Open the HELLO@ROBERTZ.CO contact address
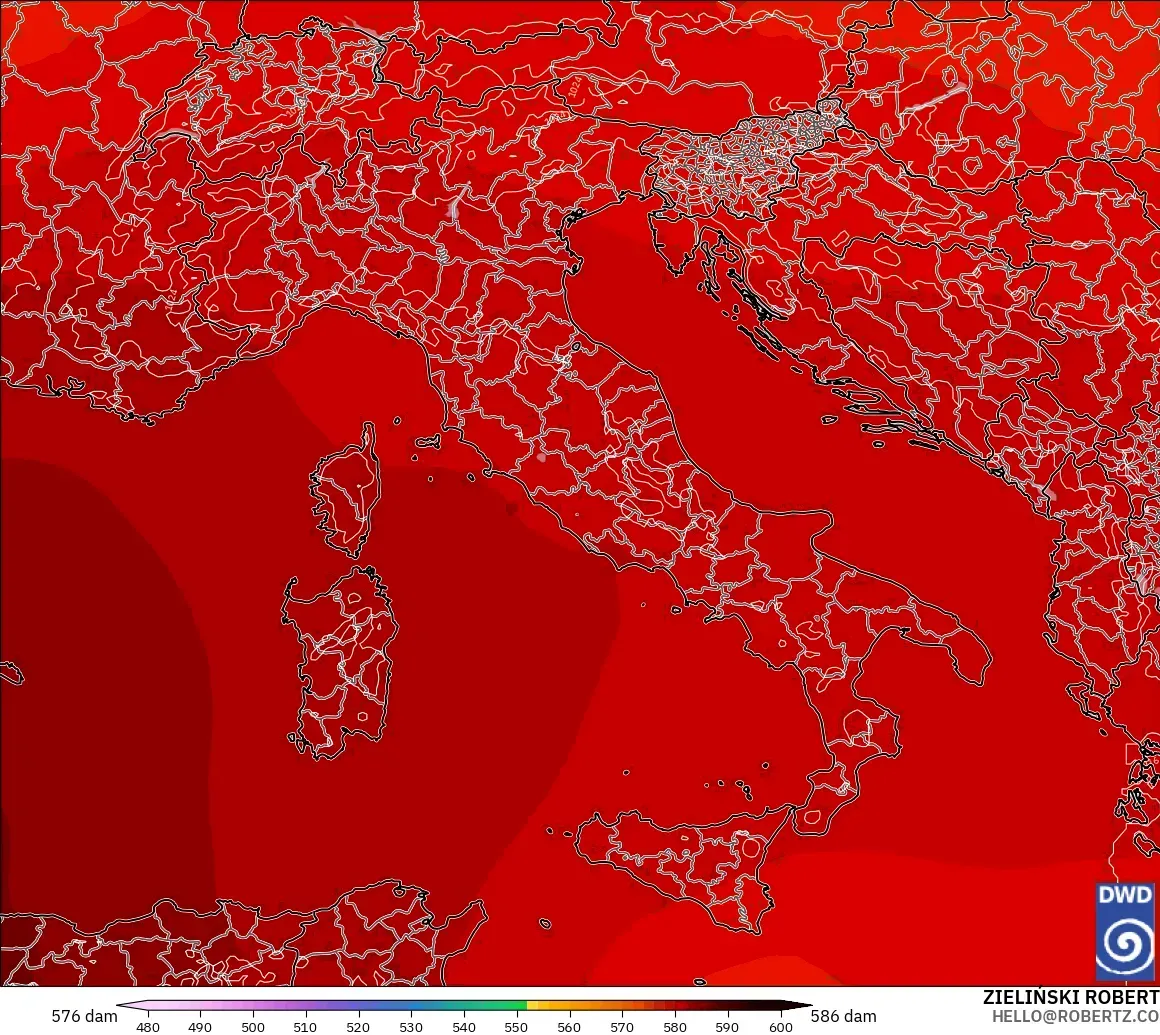This screenshot has height=1035, width=1160. click(1076, 1017)
